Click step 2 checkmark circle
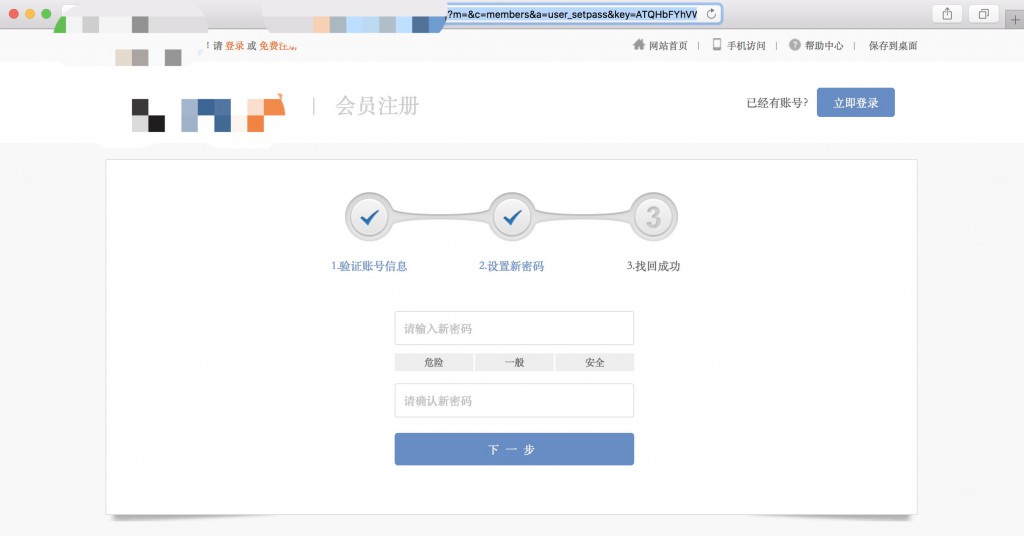The image size is (1024, 536). point(512,217)
